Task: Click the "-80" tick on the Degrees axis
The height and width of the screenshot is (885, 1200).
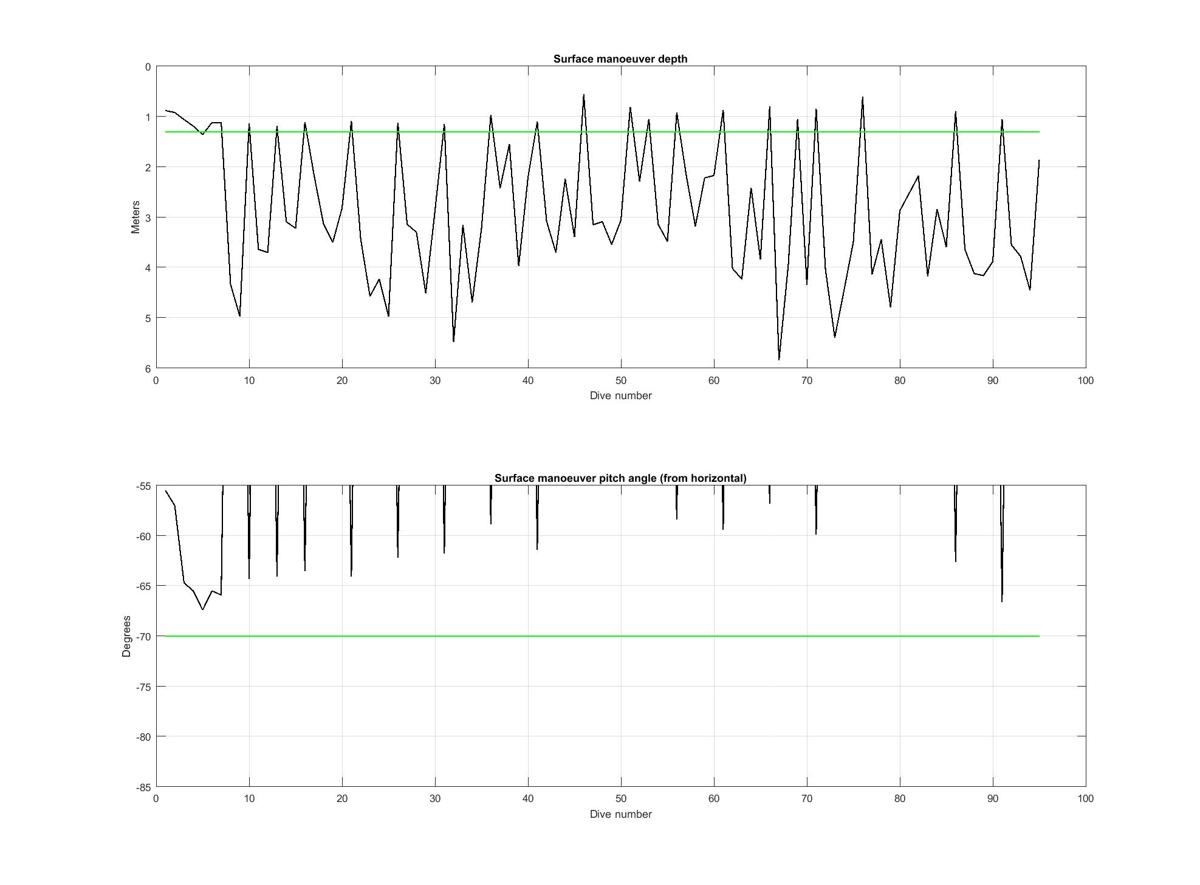Action: (x=141, y=737)
